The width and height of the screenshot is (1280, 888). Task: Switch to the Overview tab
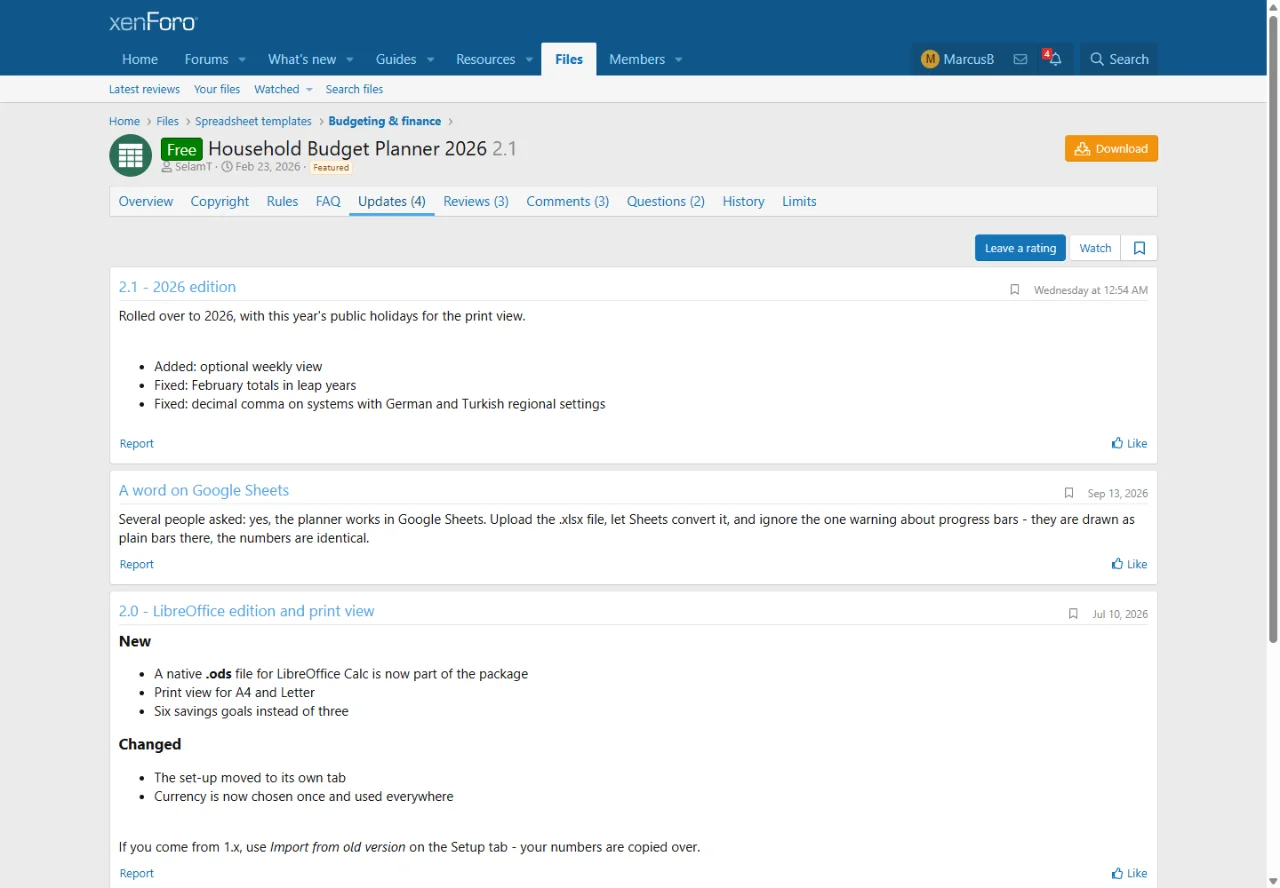click(146, 201)
